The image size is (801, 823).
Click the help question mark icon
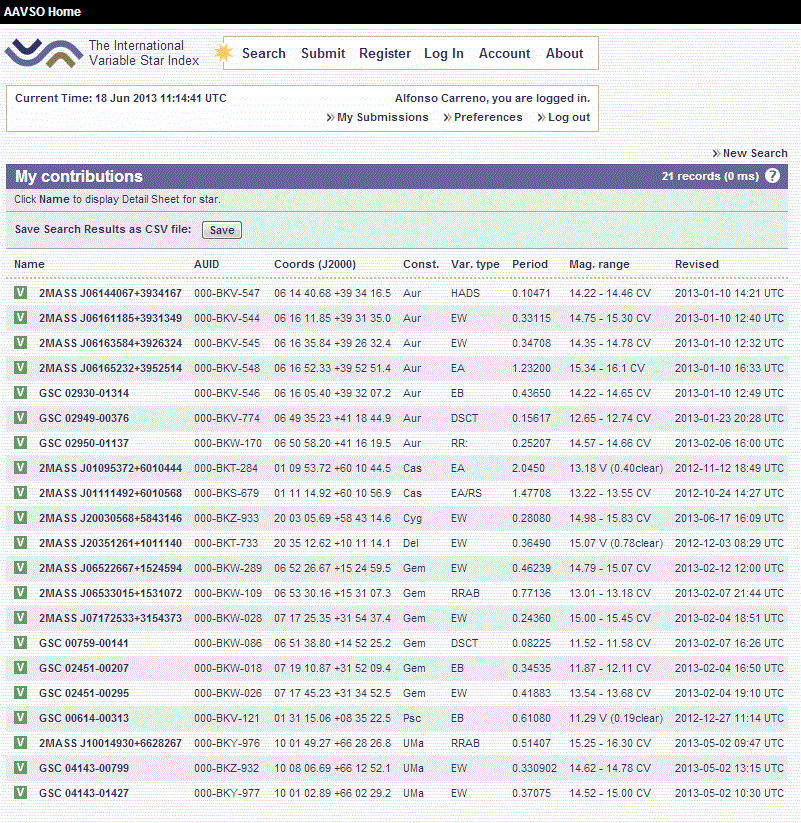772,176
